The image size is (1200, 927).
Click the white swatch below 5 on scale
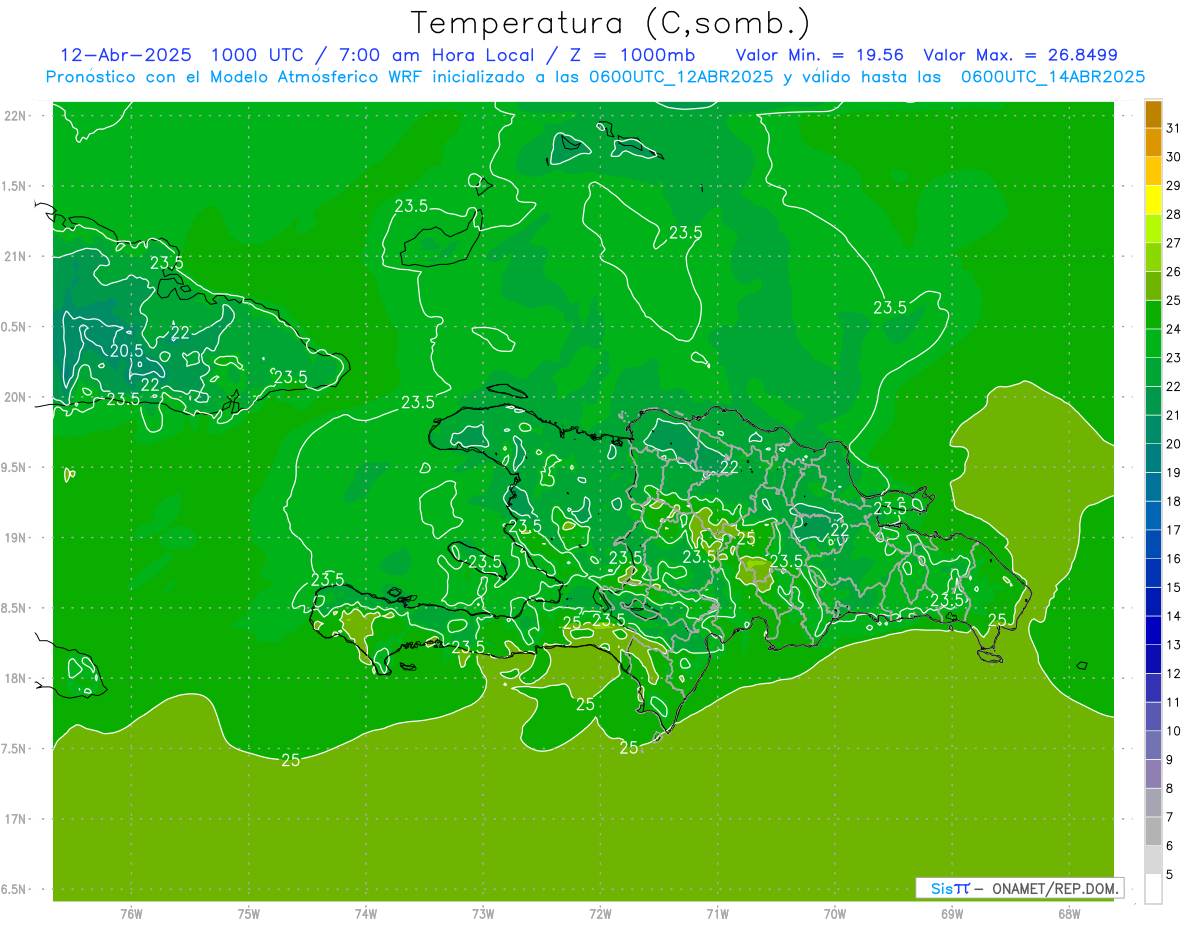tap(1153, 889)
